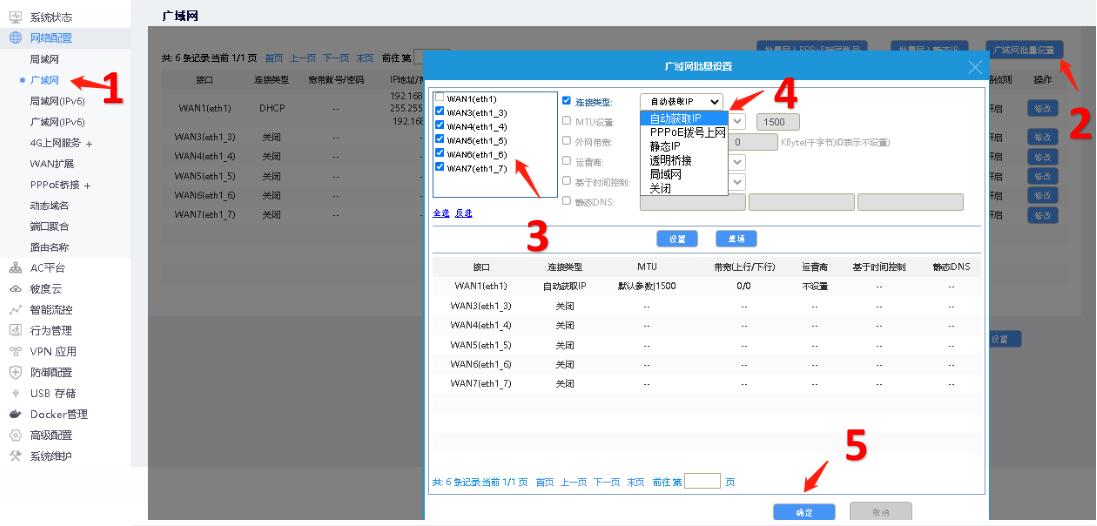
Task: Open the 运营商 dropdown arrow
Action: (x=738, y=162)
